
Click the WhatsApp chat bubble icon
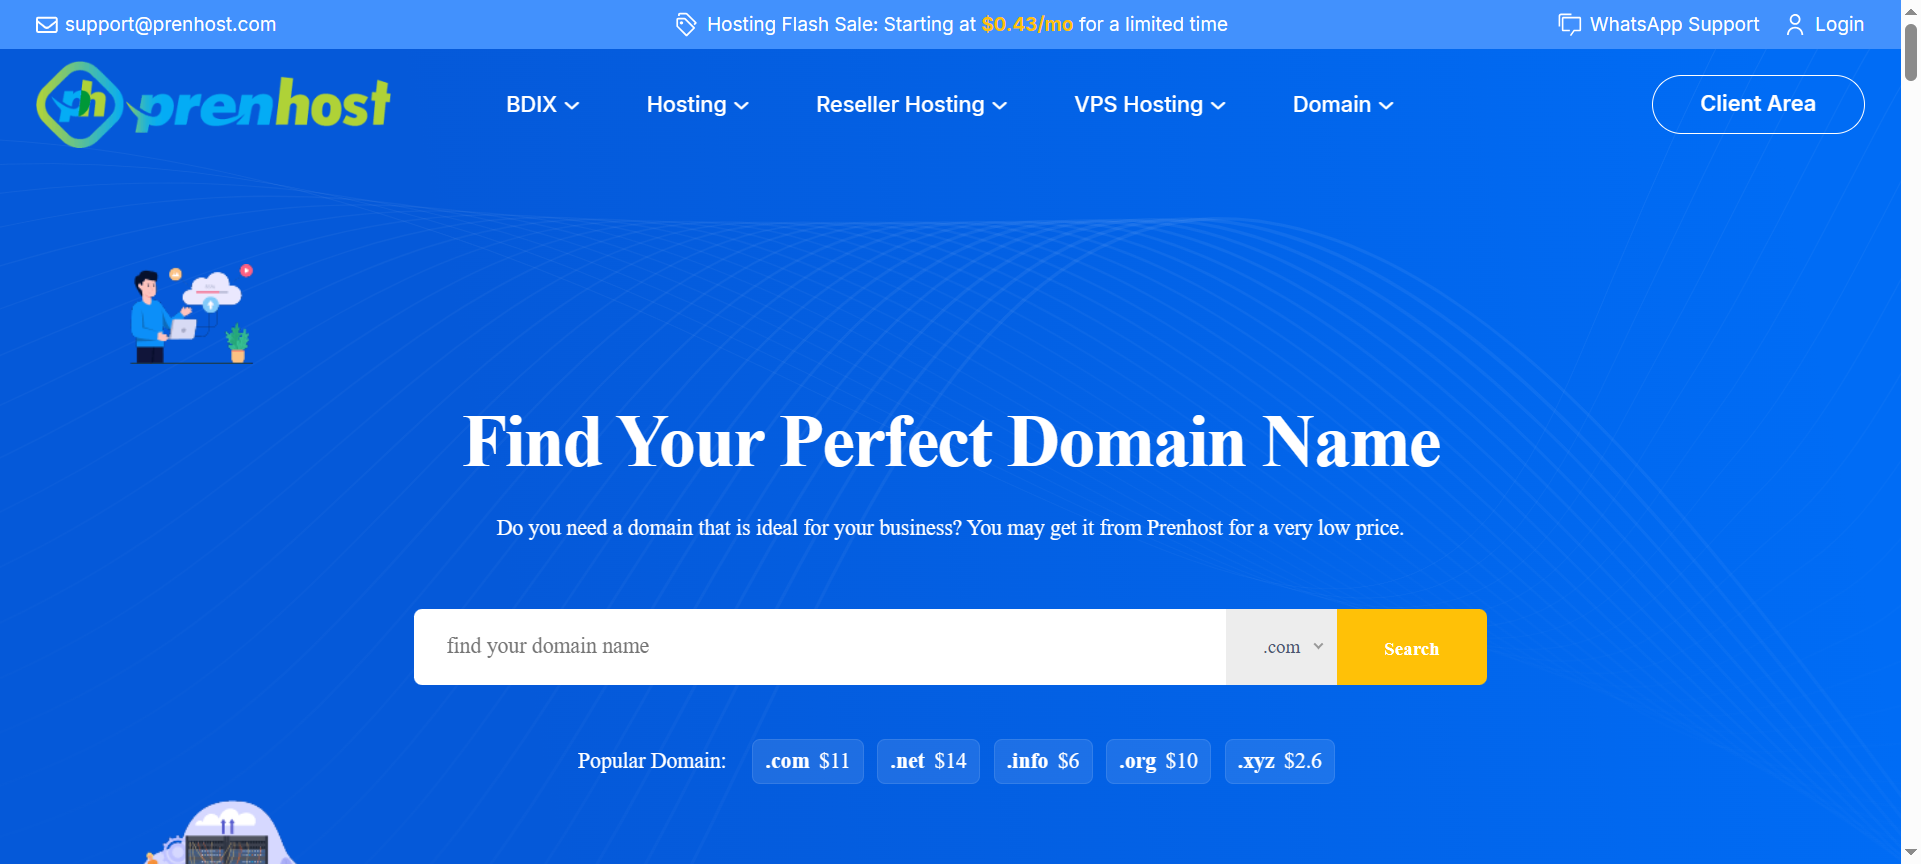[1569, 25]
